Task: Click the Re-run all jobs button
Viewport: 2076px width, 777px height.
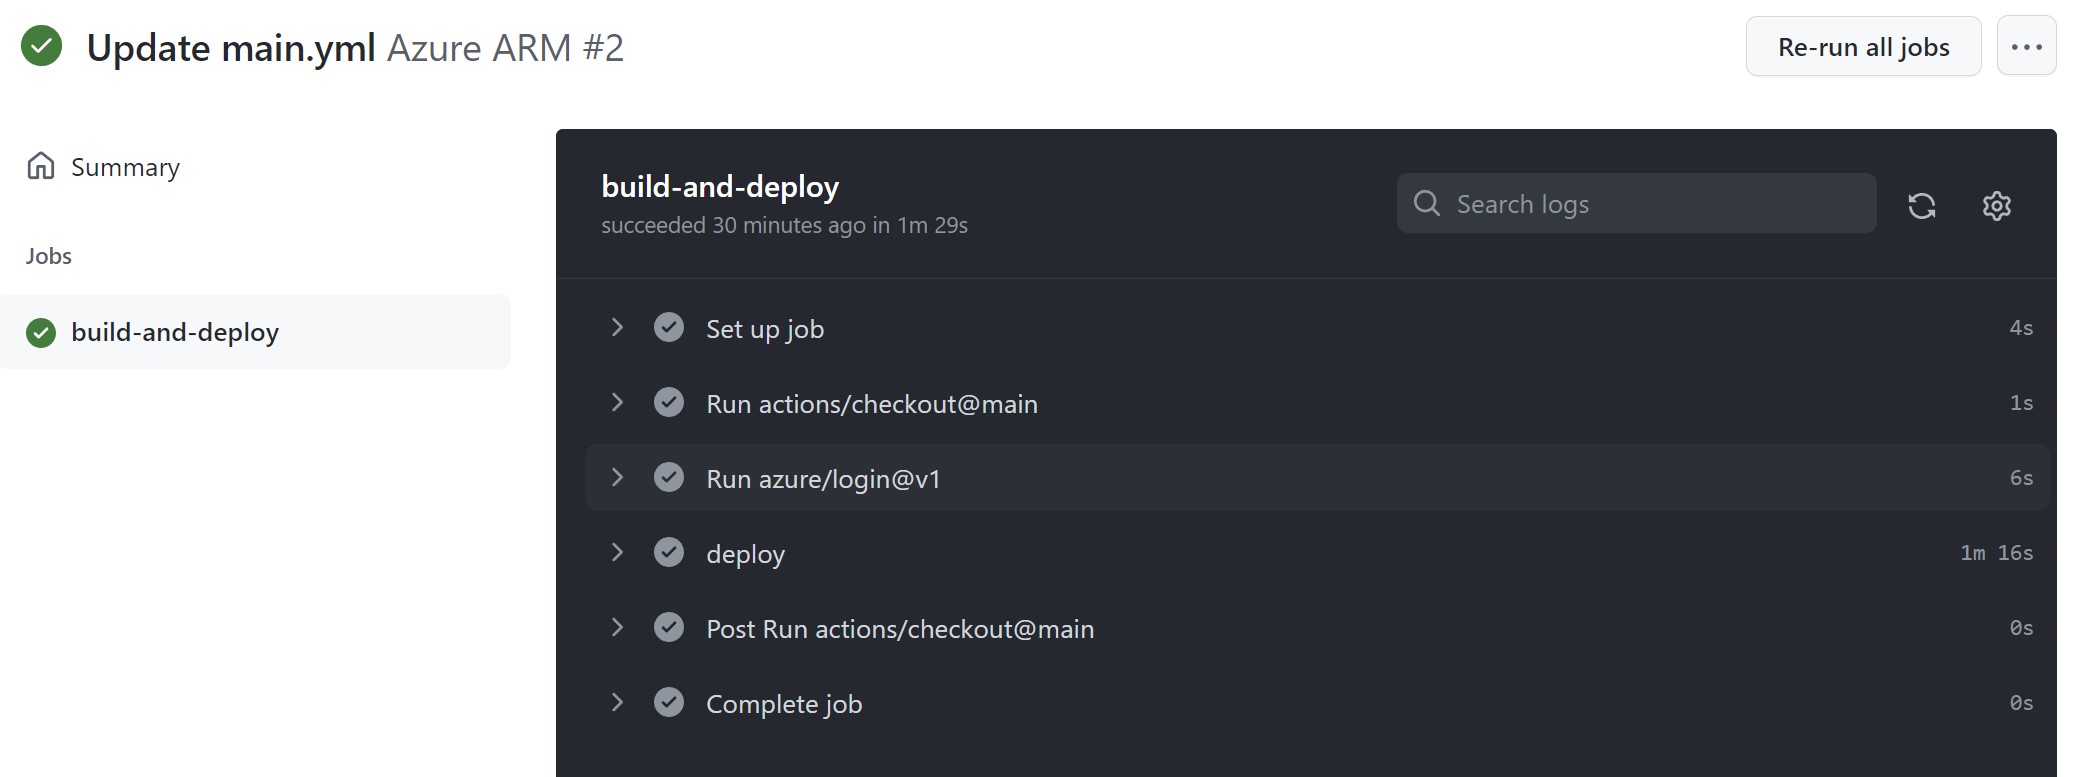Action: 1863,46
